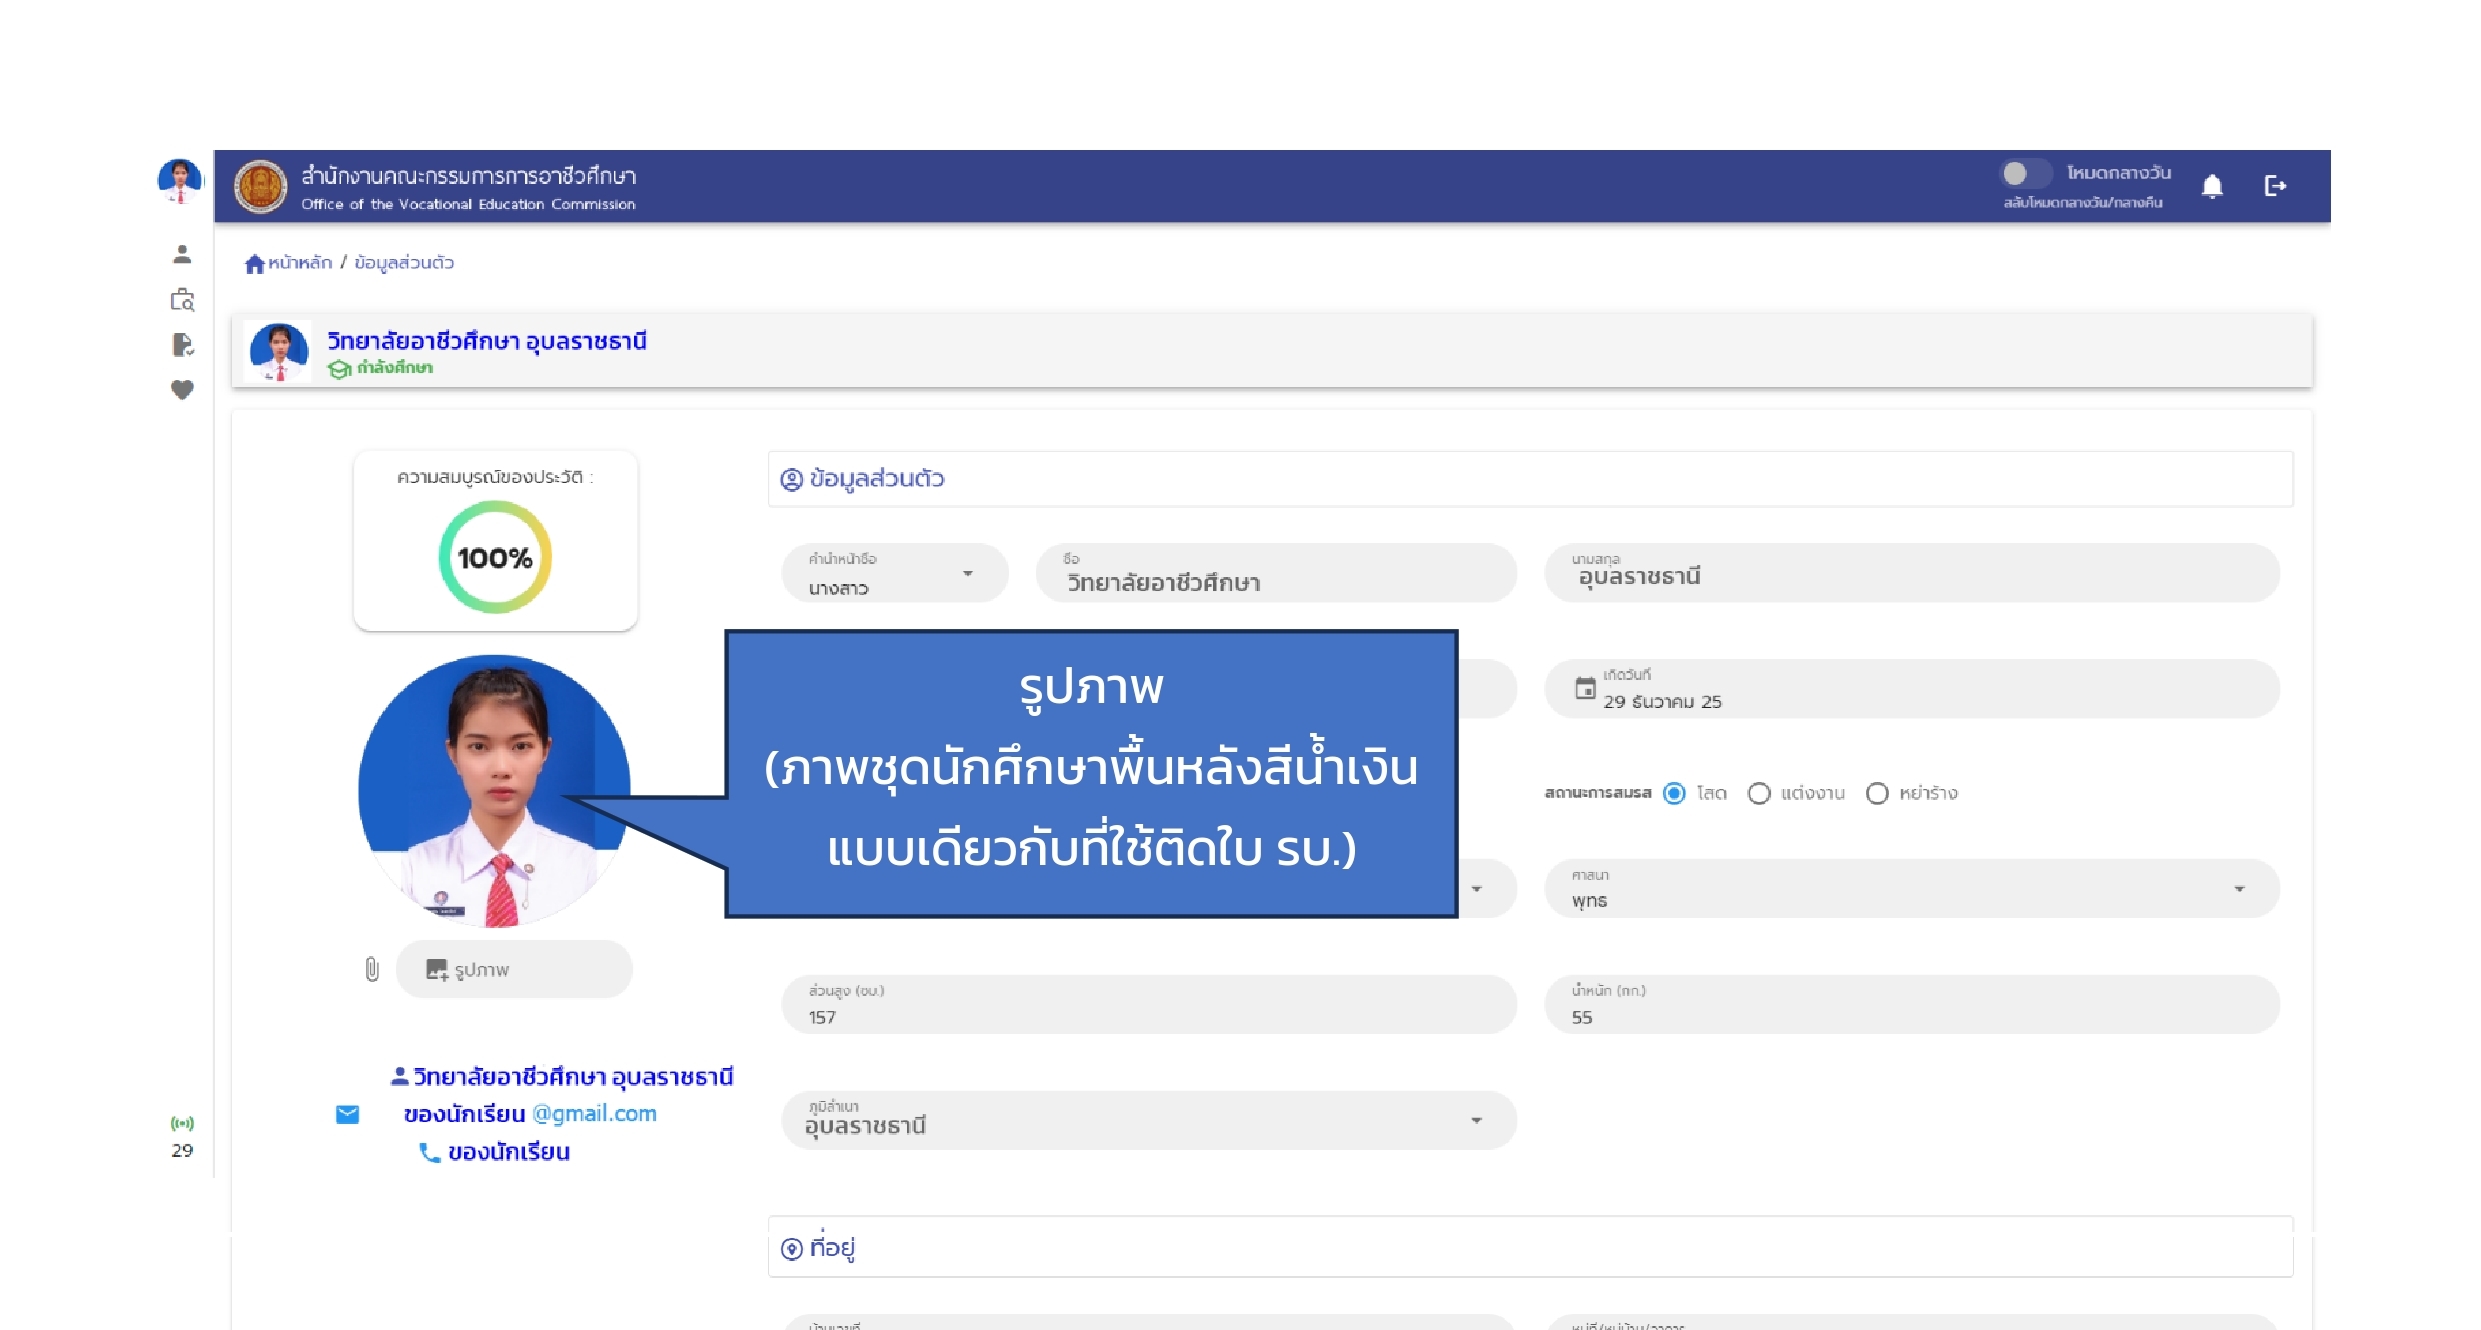Click the person icon beside the college name
Screen dimensions: 2481x1330
399,1076
